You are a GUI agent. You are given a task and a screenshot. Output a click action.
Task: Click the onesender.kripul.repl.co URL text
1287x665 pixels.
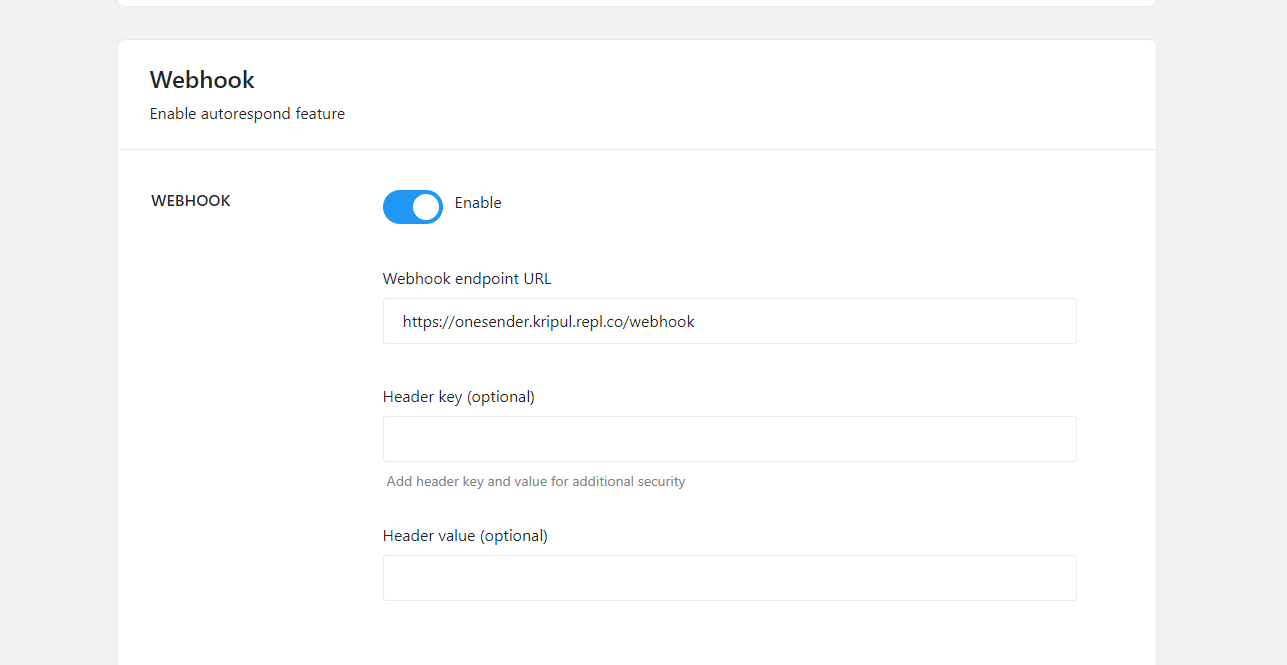click(548, 322)
